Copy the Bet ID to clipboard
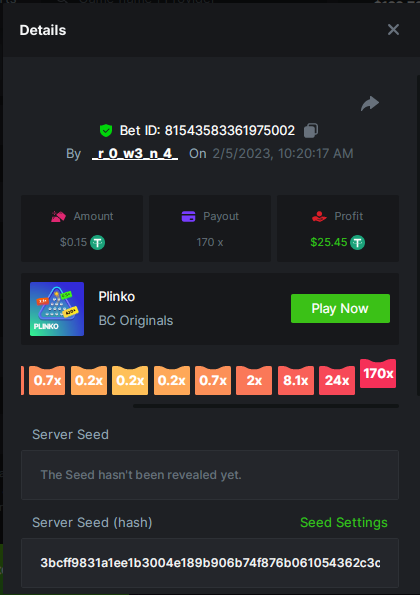The image size is (420, 595). point(311,131)
